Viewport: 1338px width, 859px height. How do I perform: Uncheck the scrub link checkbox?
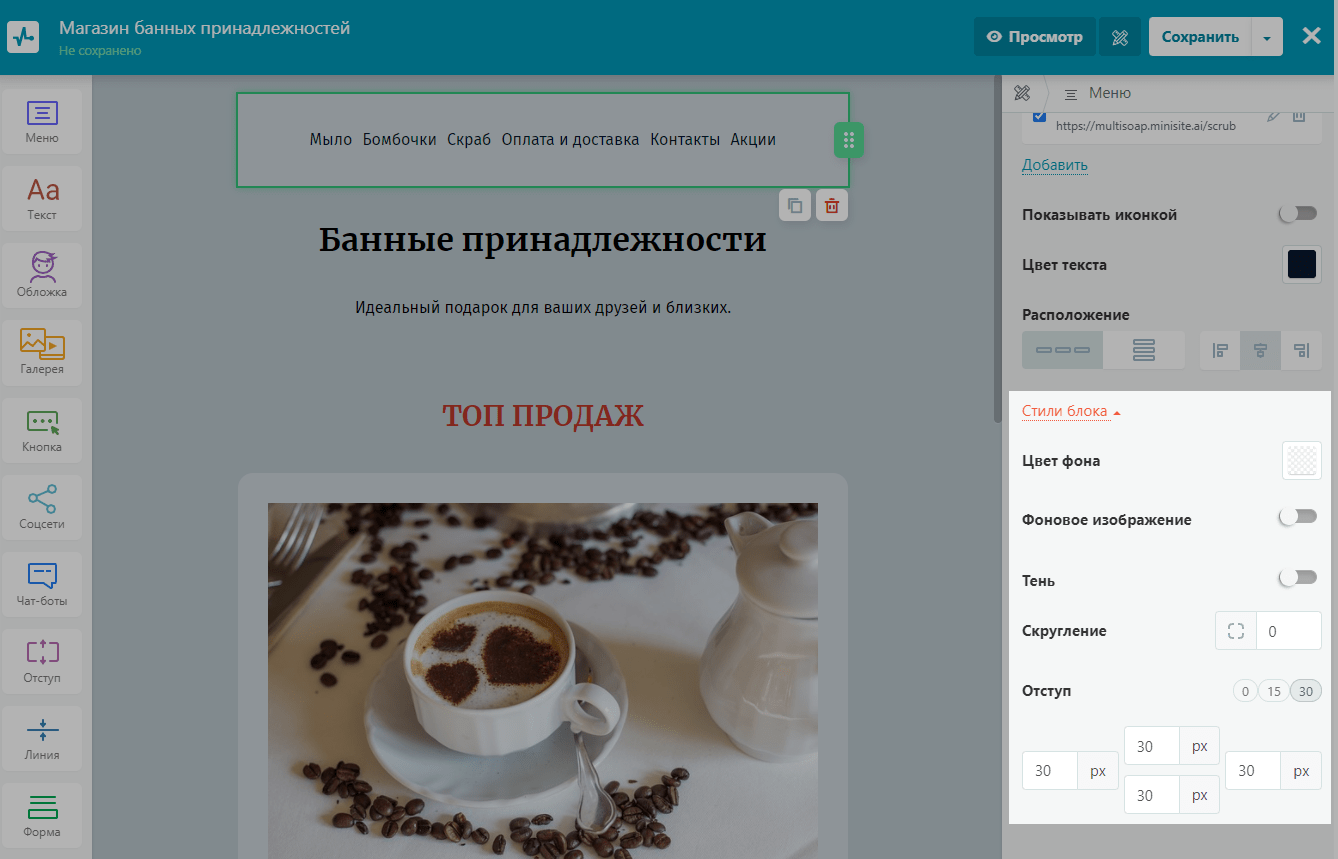click(1039, 116)
